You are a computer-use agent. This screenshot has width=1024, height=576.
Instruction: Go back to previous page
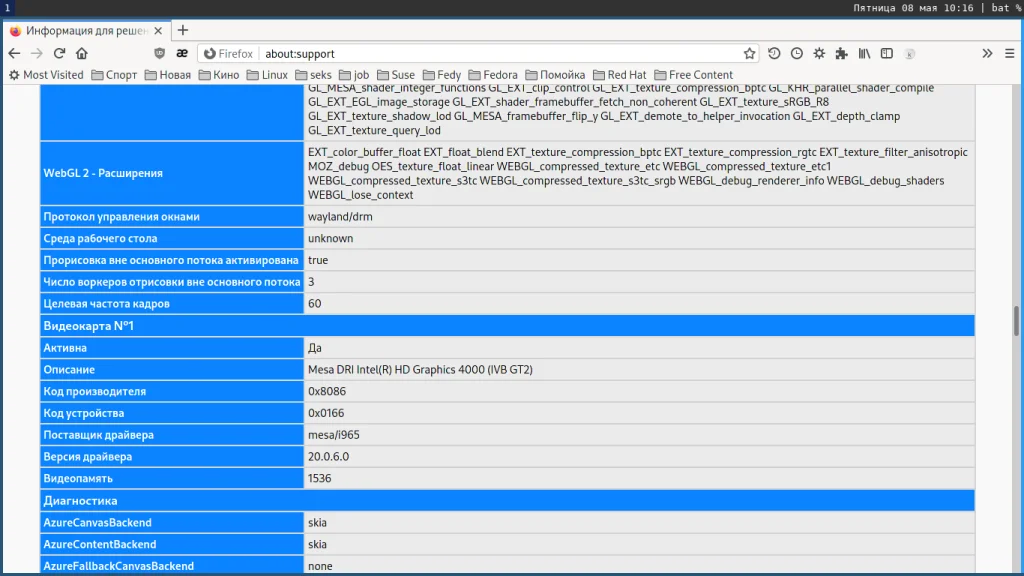click(14, 54)
